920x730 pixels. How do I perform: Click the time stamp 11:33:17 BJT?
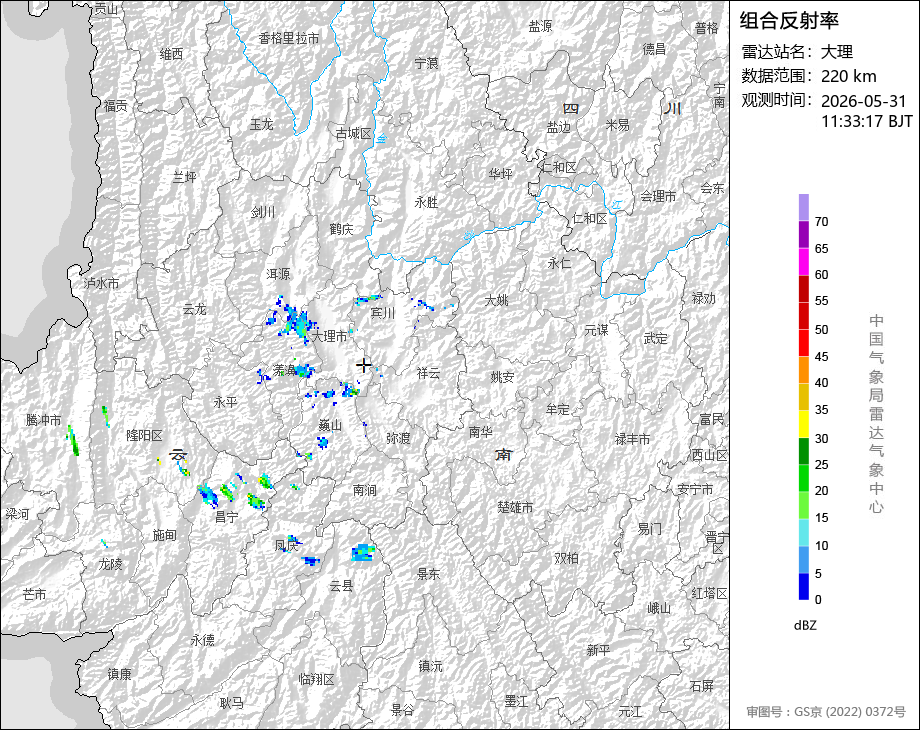pos(867,121)
